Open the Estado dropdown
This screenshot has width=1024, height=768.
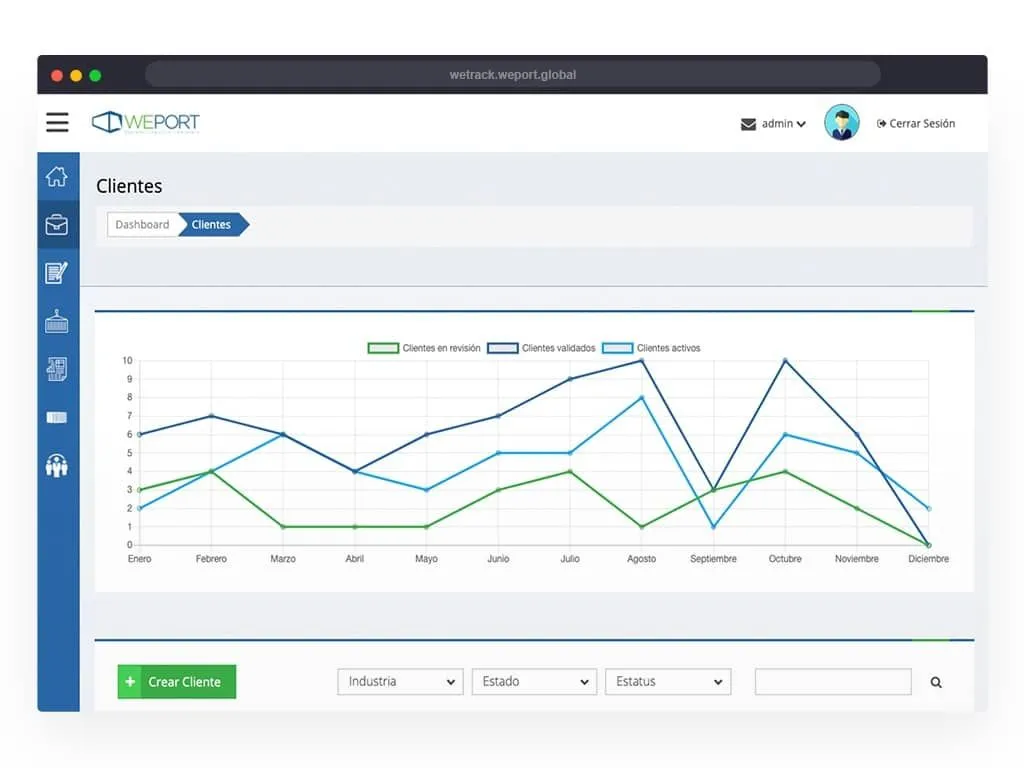tap(533, 681)
